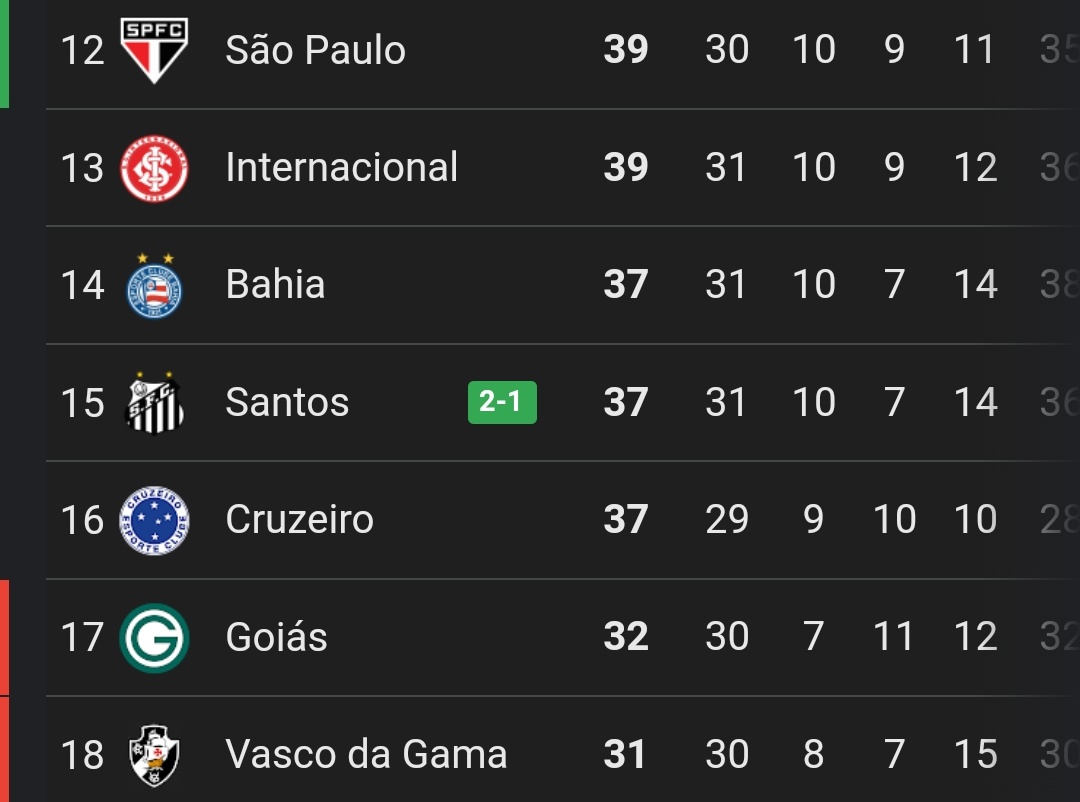Click Vasco da Gama's 31 points value
The width and height of the screenshot is (1080, 802).
coord(625,755)
